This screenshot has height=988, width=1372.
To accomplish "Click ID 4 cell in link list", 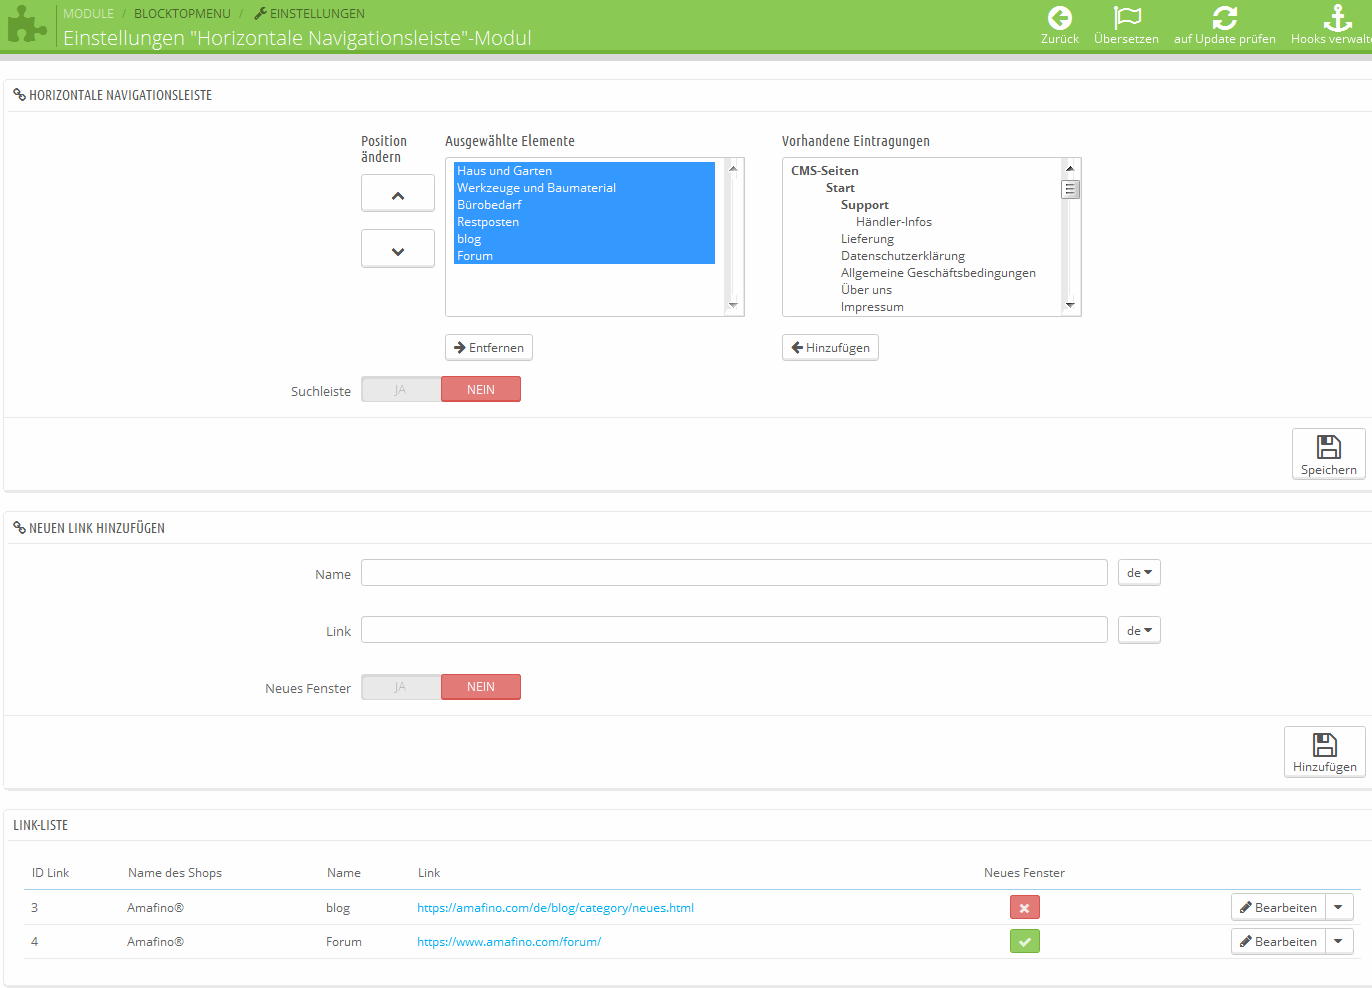I will (34, 942).
